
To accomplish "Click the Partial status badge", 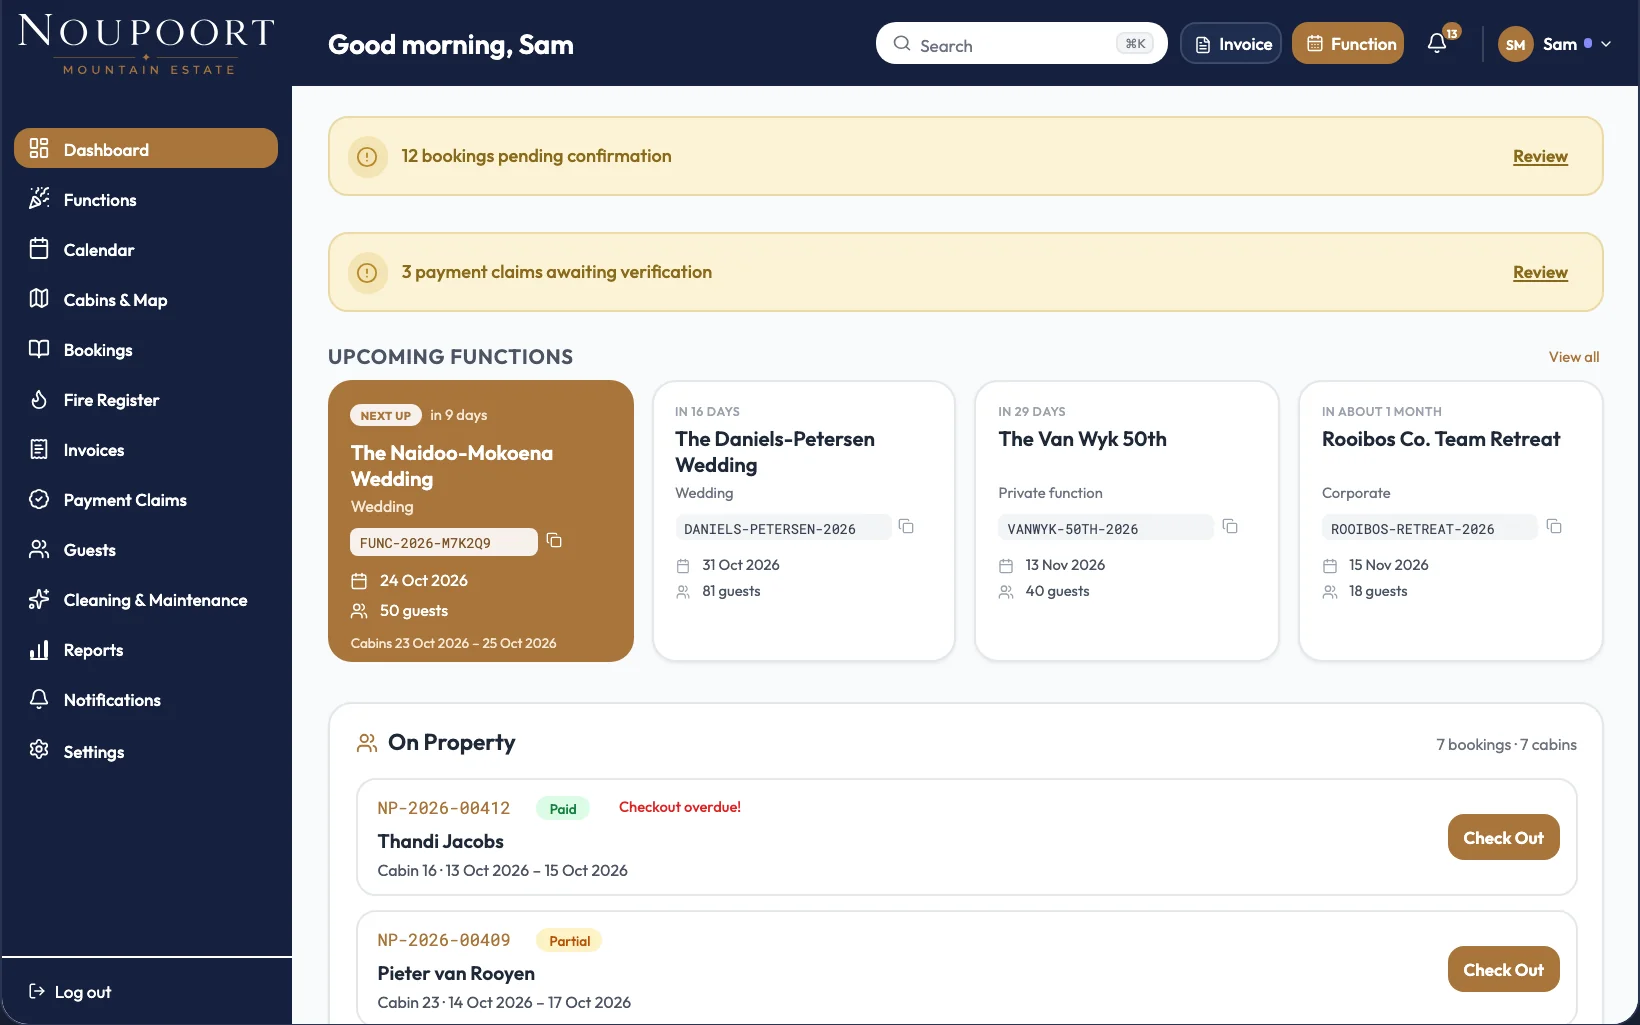I will pyautogui.click(x=569, y=940).
